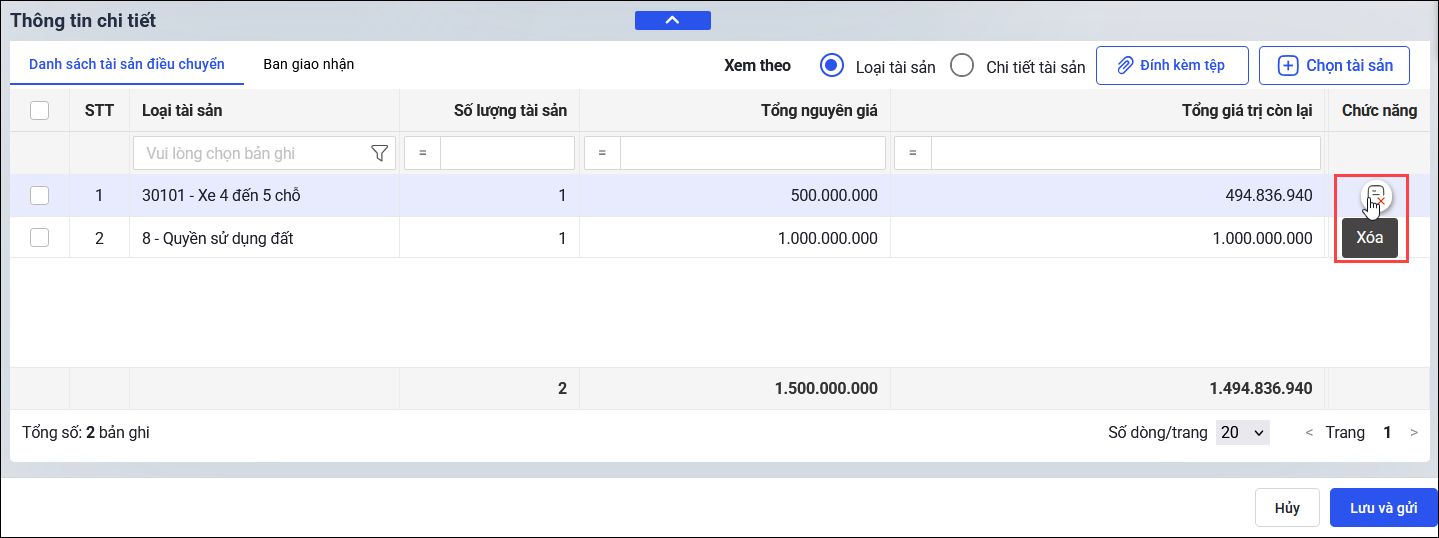Click the Lưu và gửi button

click(1383, 508)
